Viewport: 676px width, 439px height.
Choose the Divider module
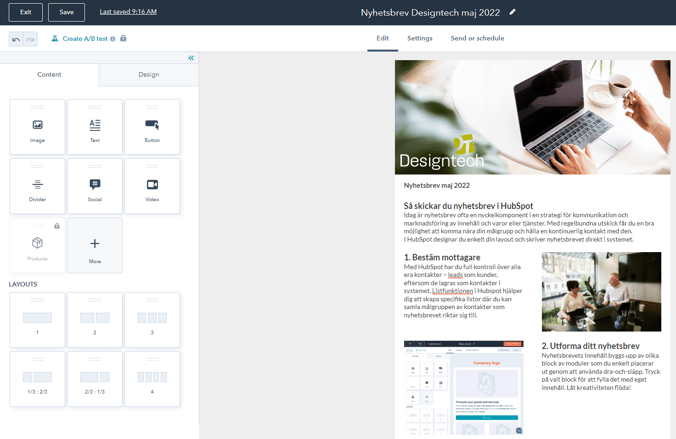click(37, 186)
